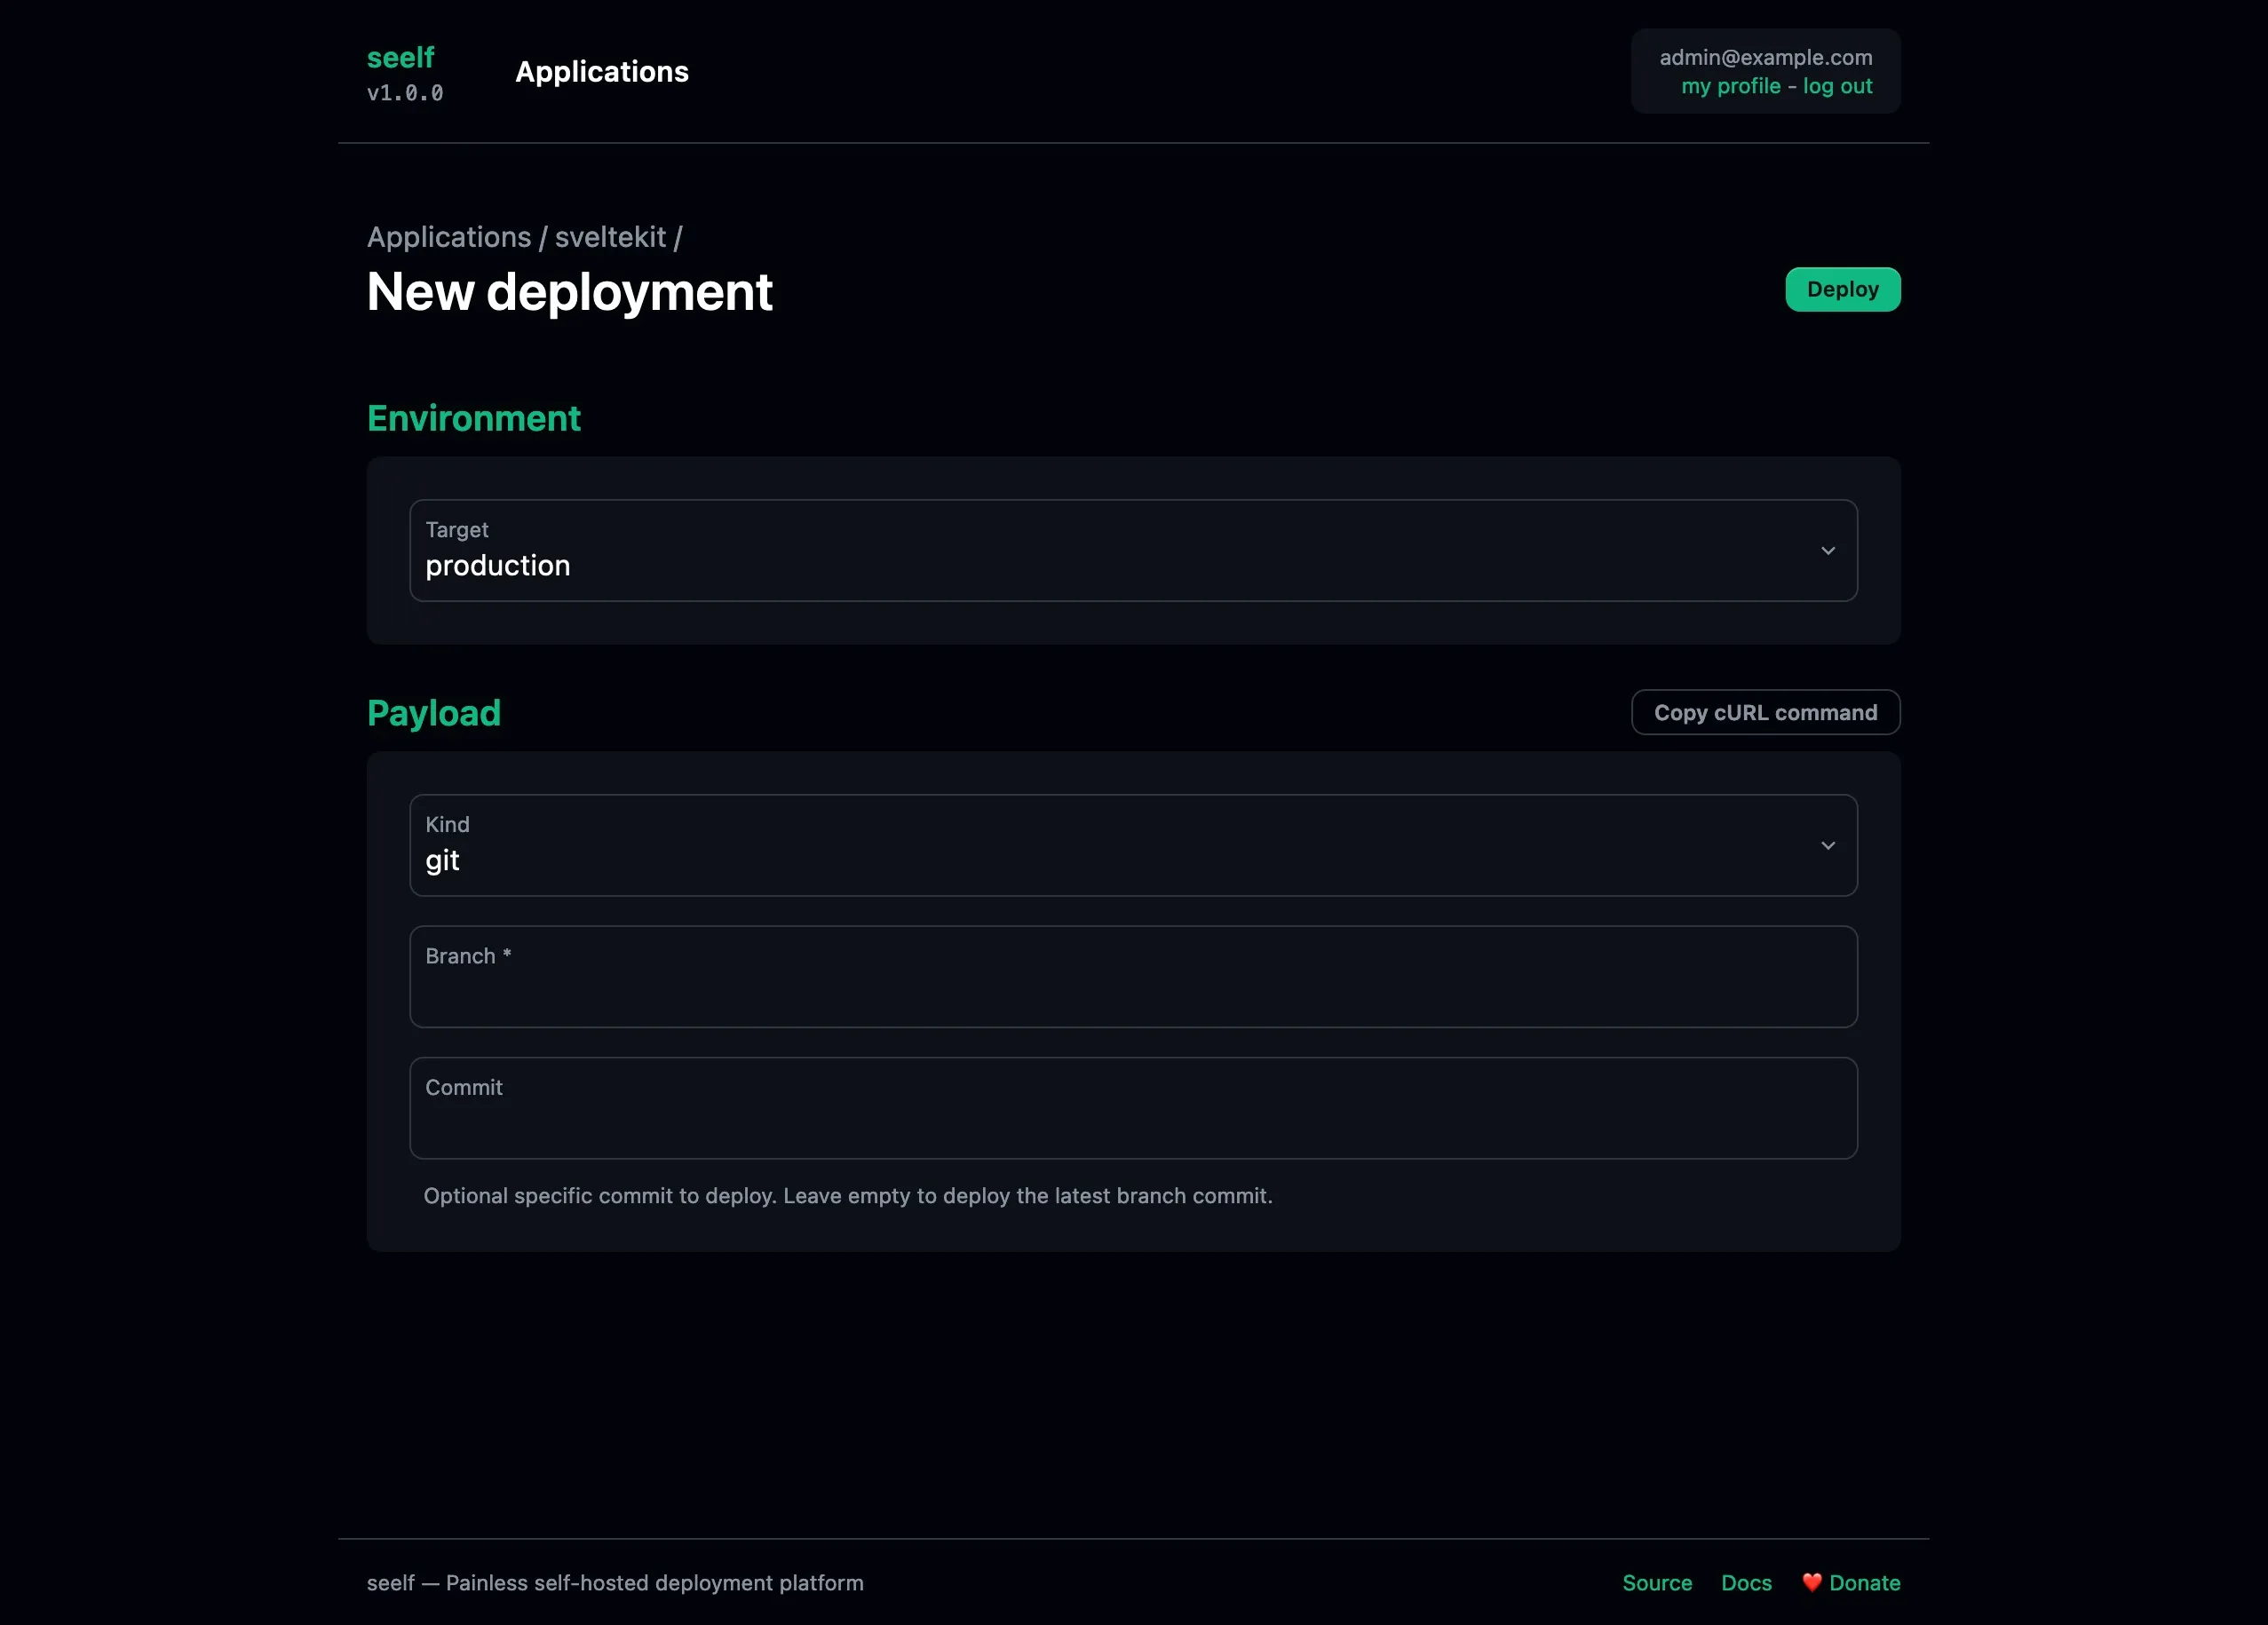Expand the Target chevron arrow

[x=1827, y=551]
